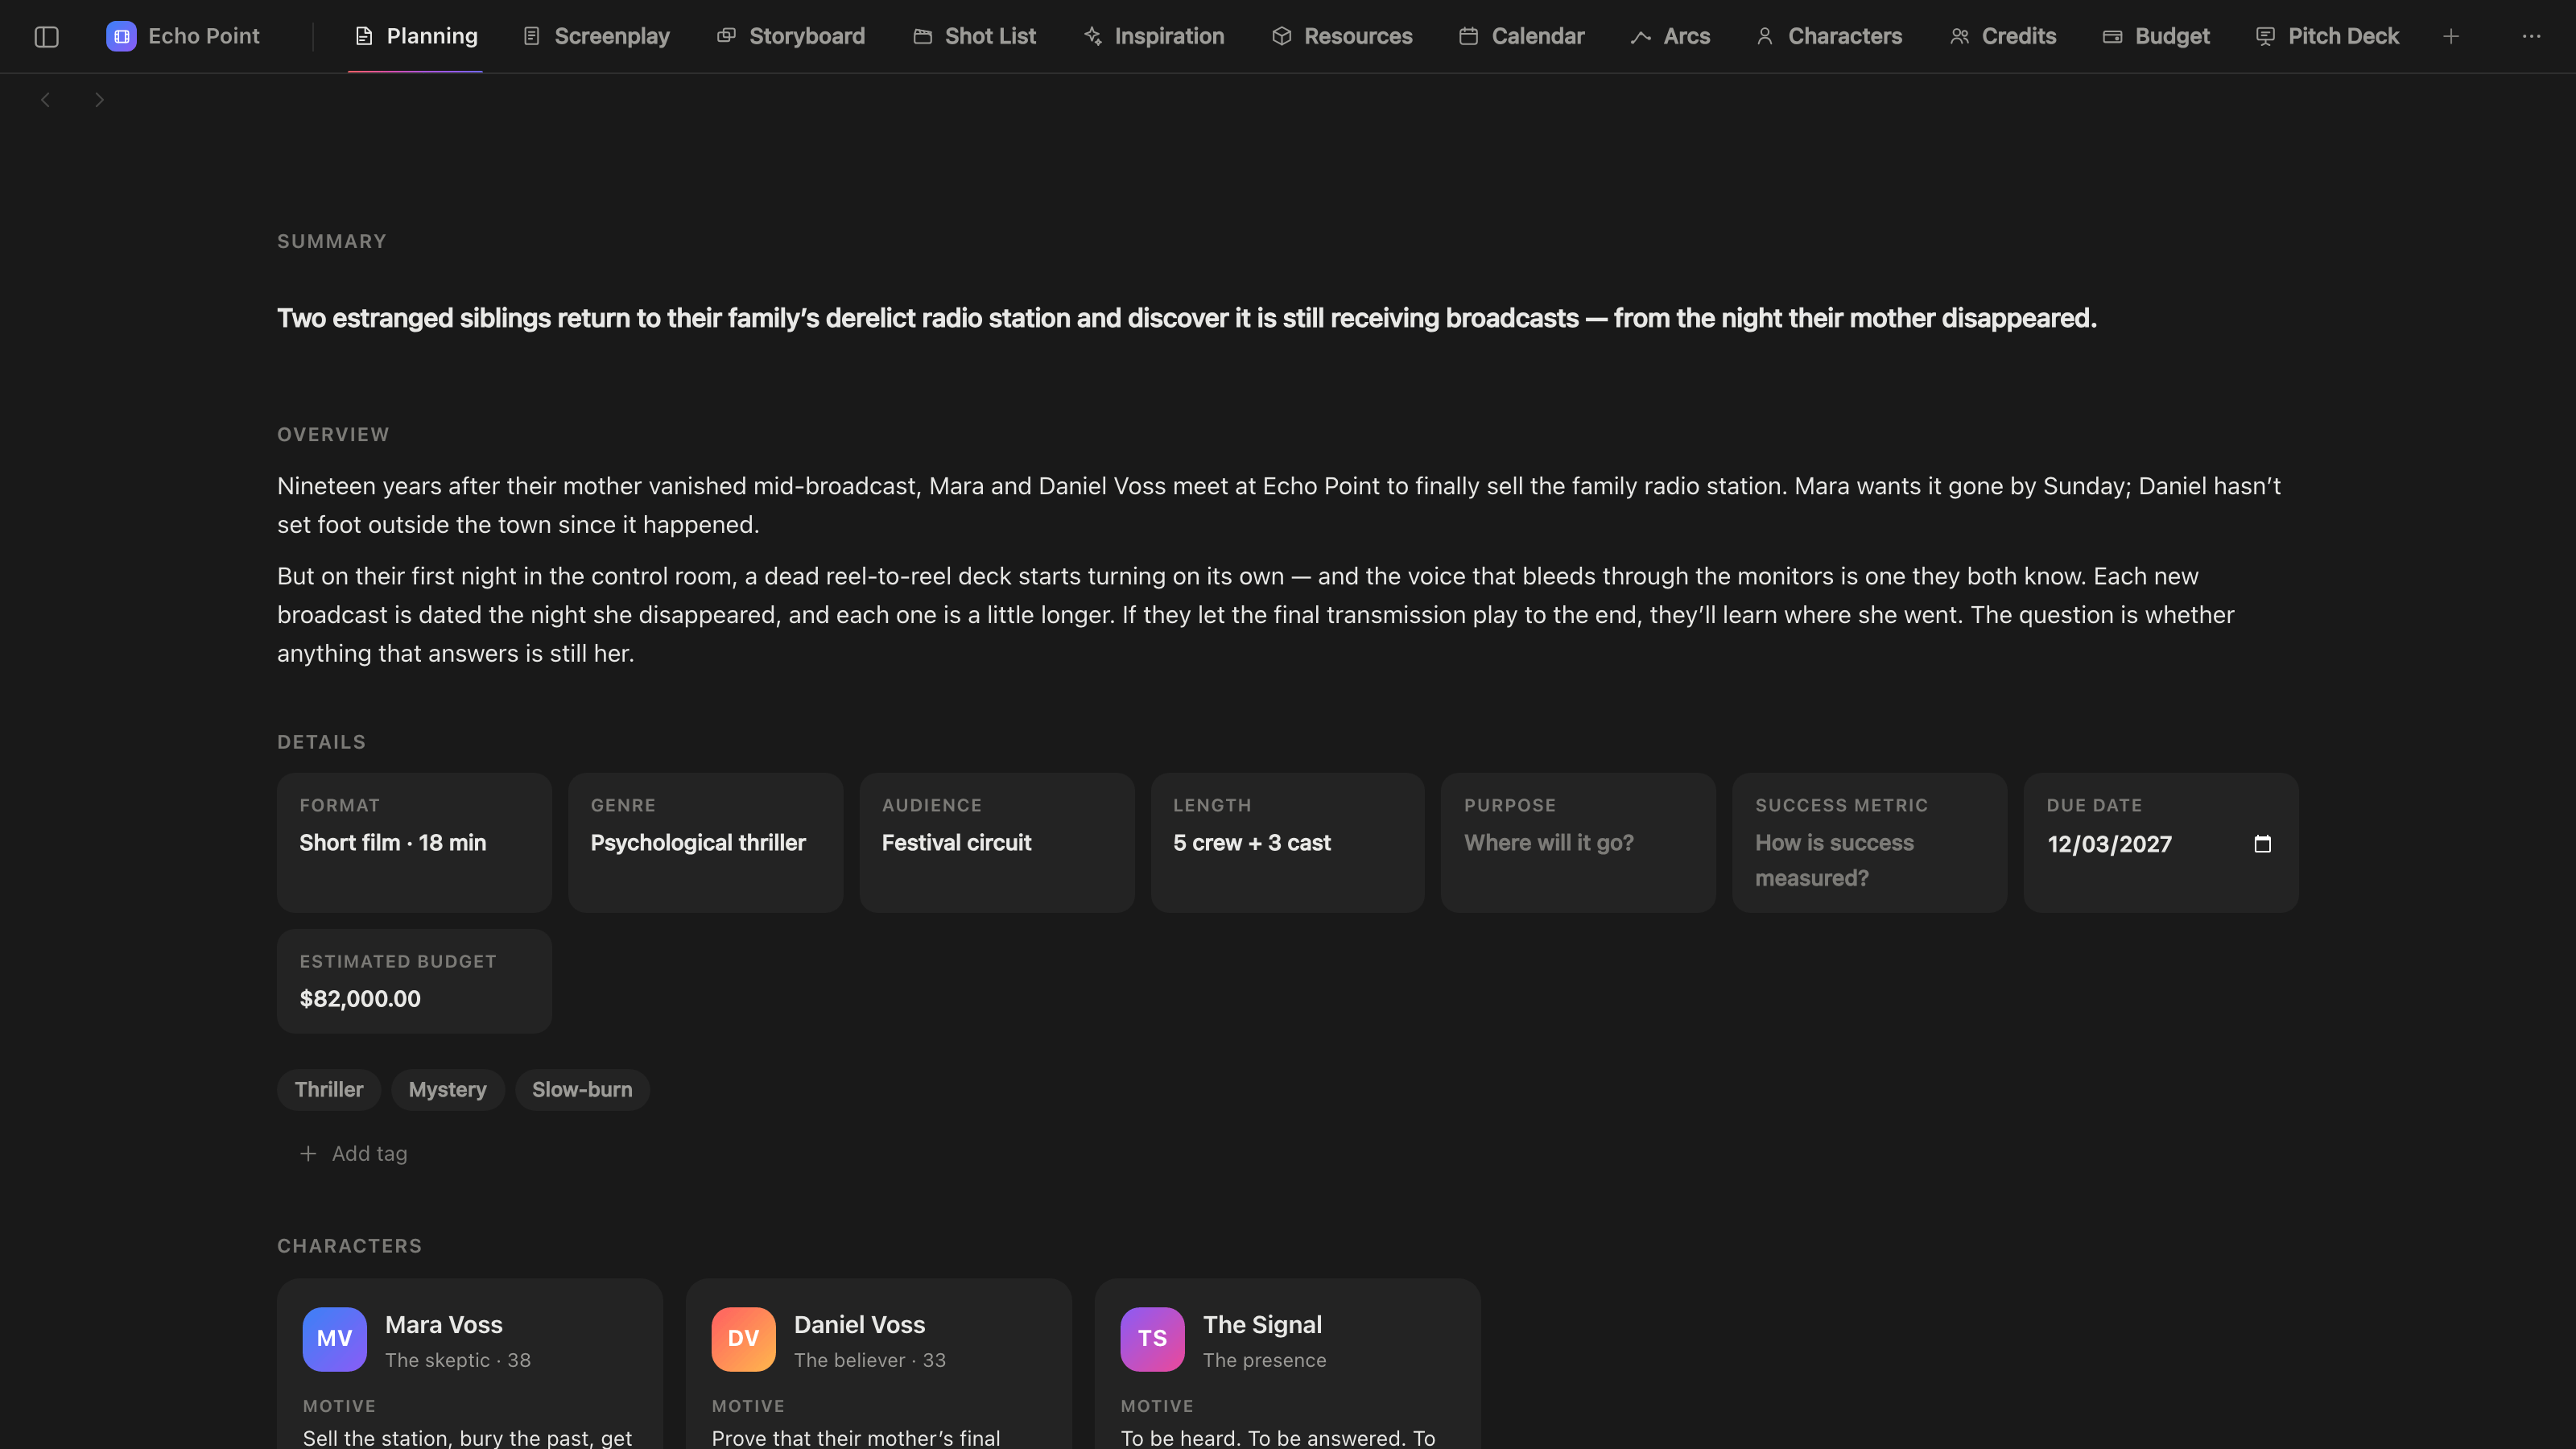The width and height of the screenshot is (2576, 1449).
Task: Open the Arcs tab
Action: coord(1670,37)
